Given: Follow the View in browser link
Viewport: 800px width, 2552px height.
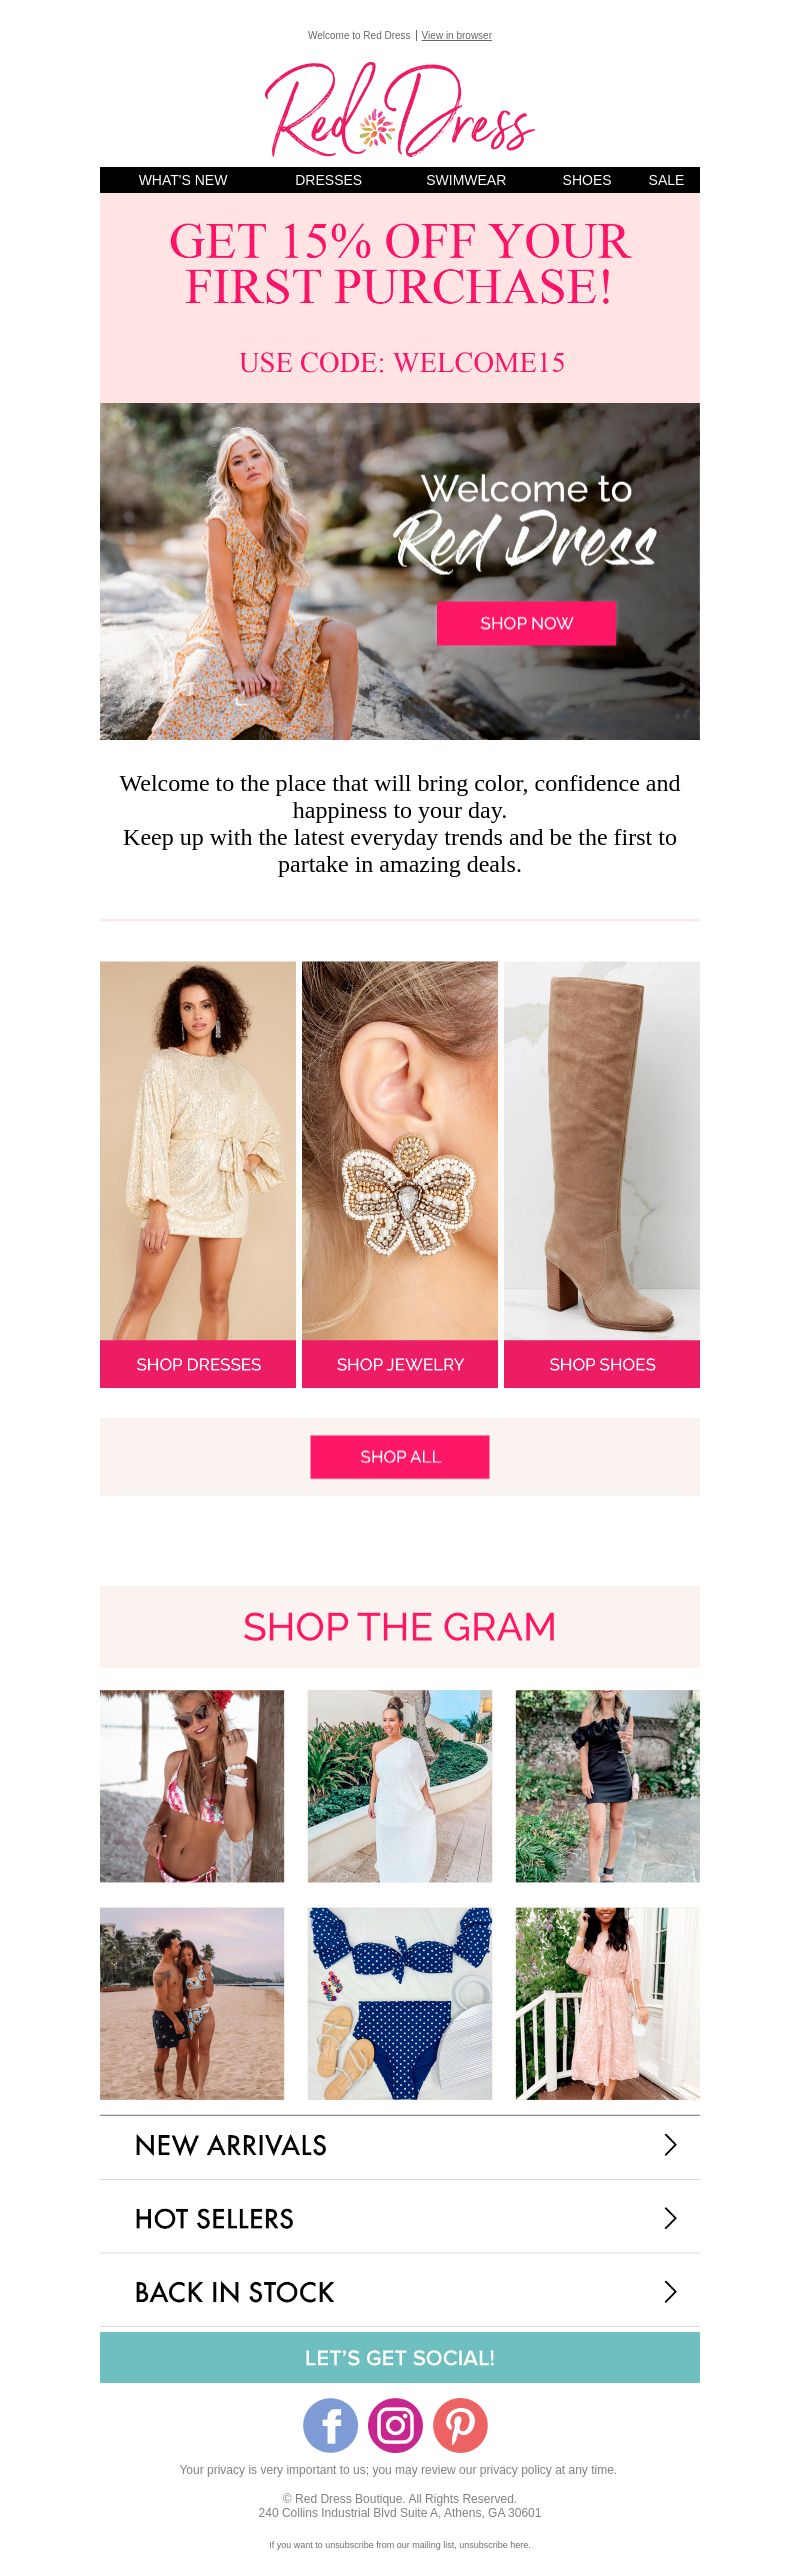Looking at the screenshot, I should point(457,35).
